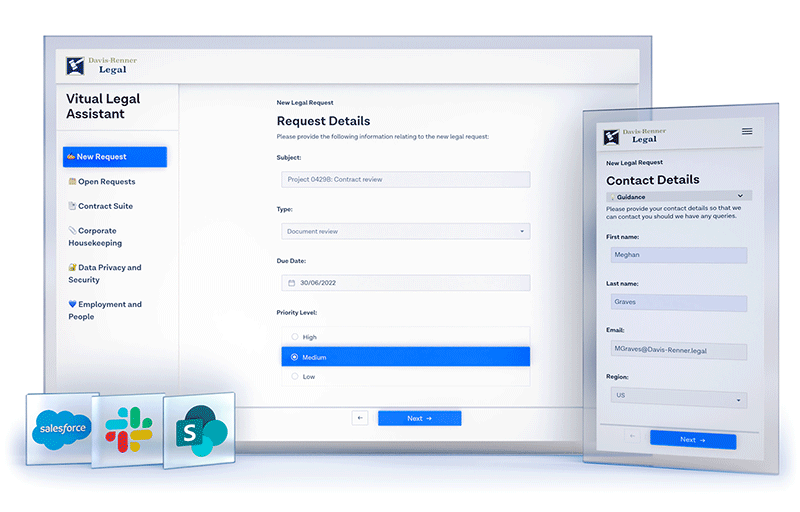800x512 pixels.
Task: Expand the Region dropdown set to US
Action: [x=678, y=397]
